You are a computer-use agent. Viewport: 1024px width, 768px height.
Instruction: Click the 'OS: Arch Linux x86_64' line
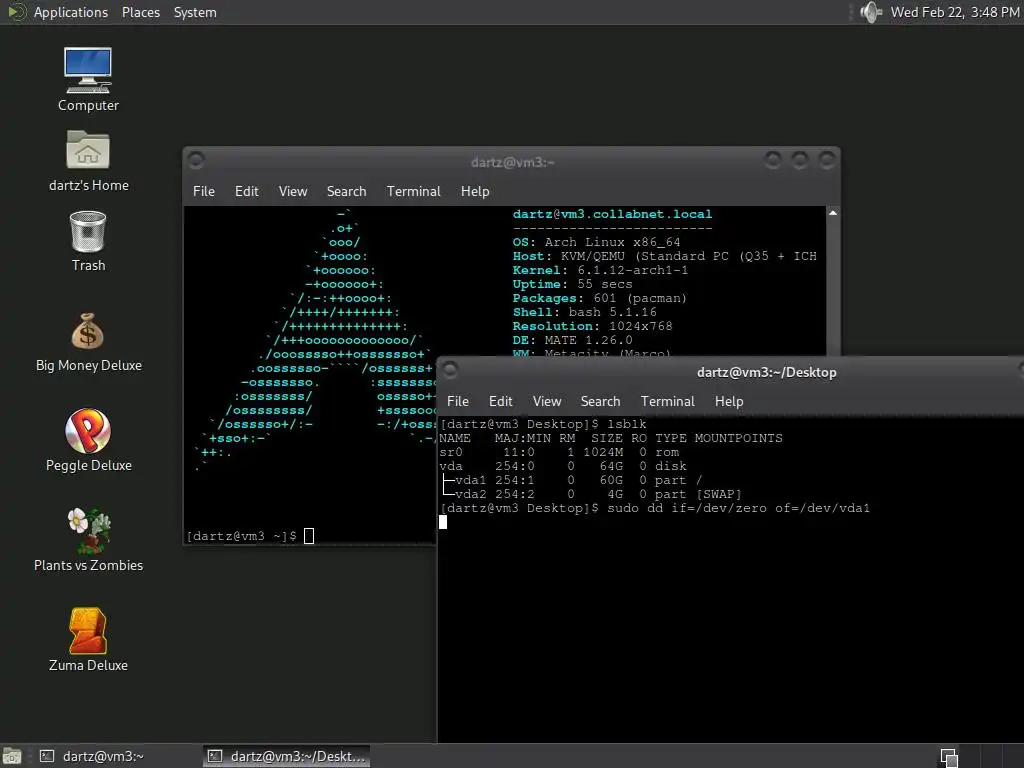pos(596,242)
